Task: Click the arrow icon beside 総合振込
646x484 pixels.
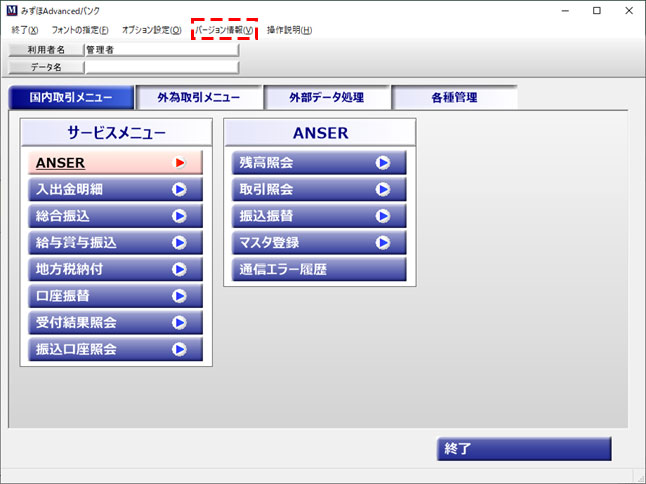Action: point(179,216)
